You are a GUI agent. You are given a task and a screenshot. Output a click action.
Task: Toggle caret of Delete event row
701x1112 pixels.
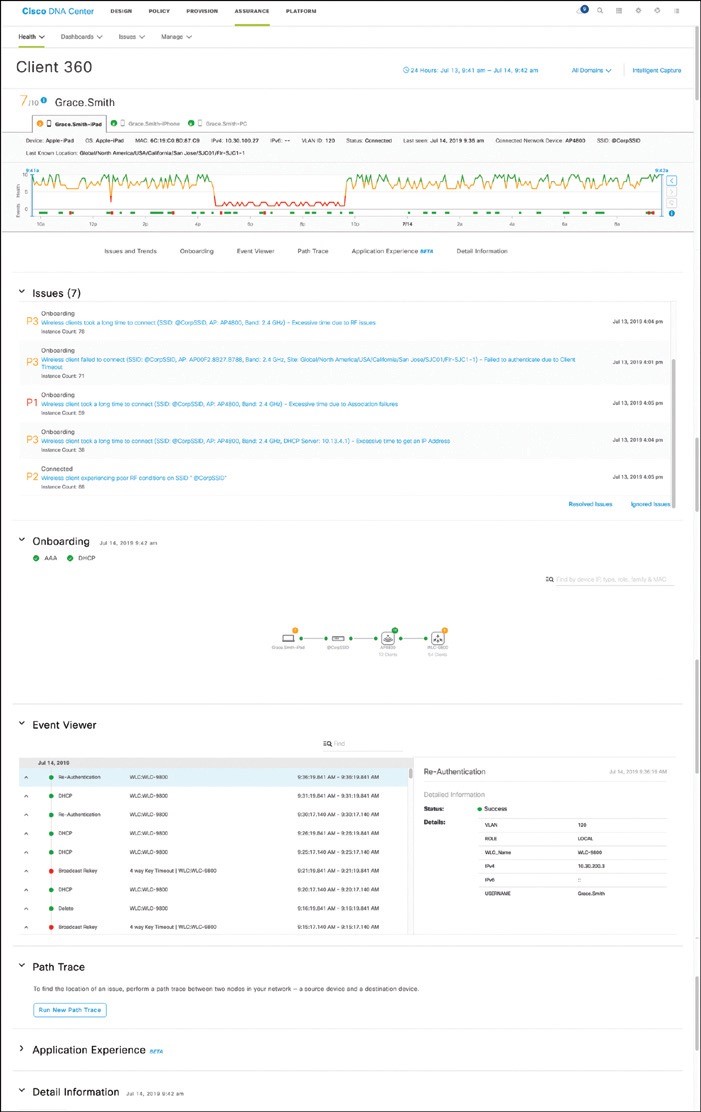[26, 908]
